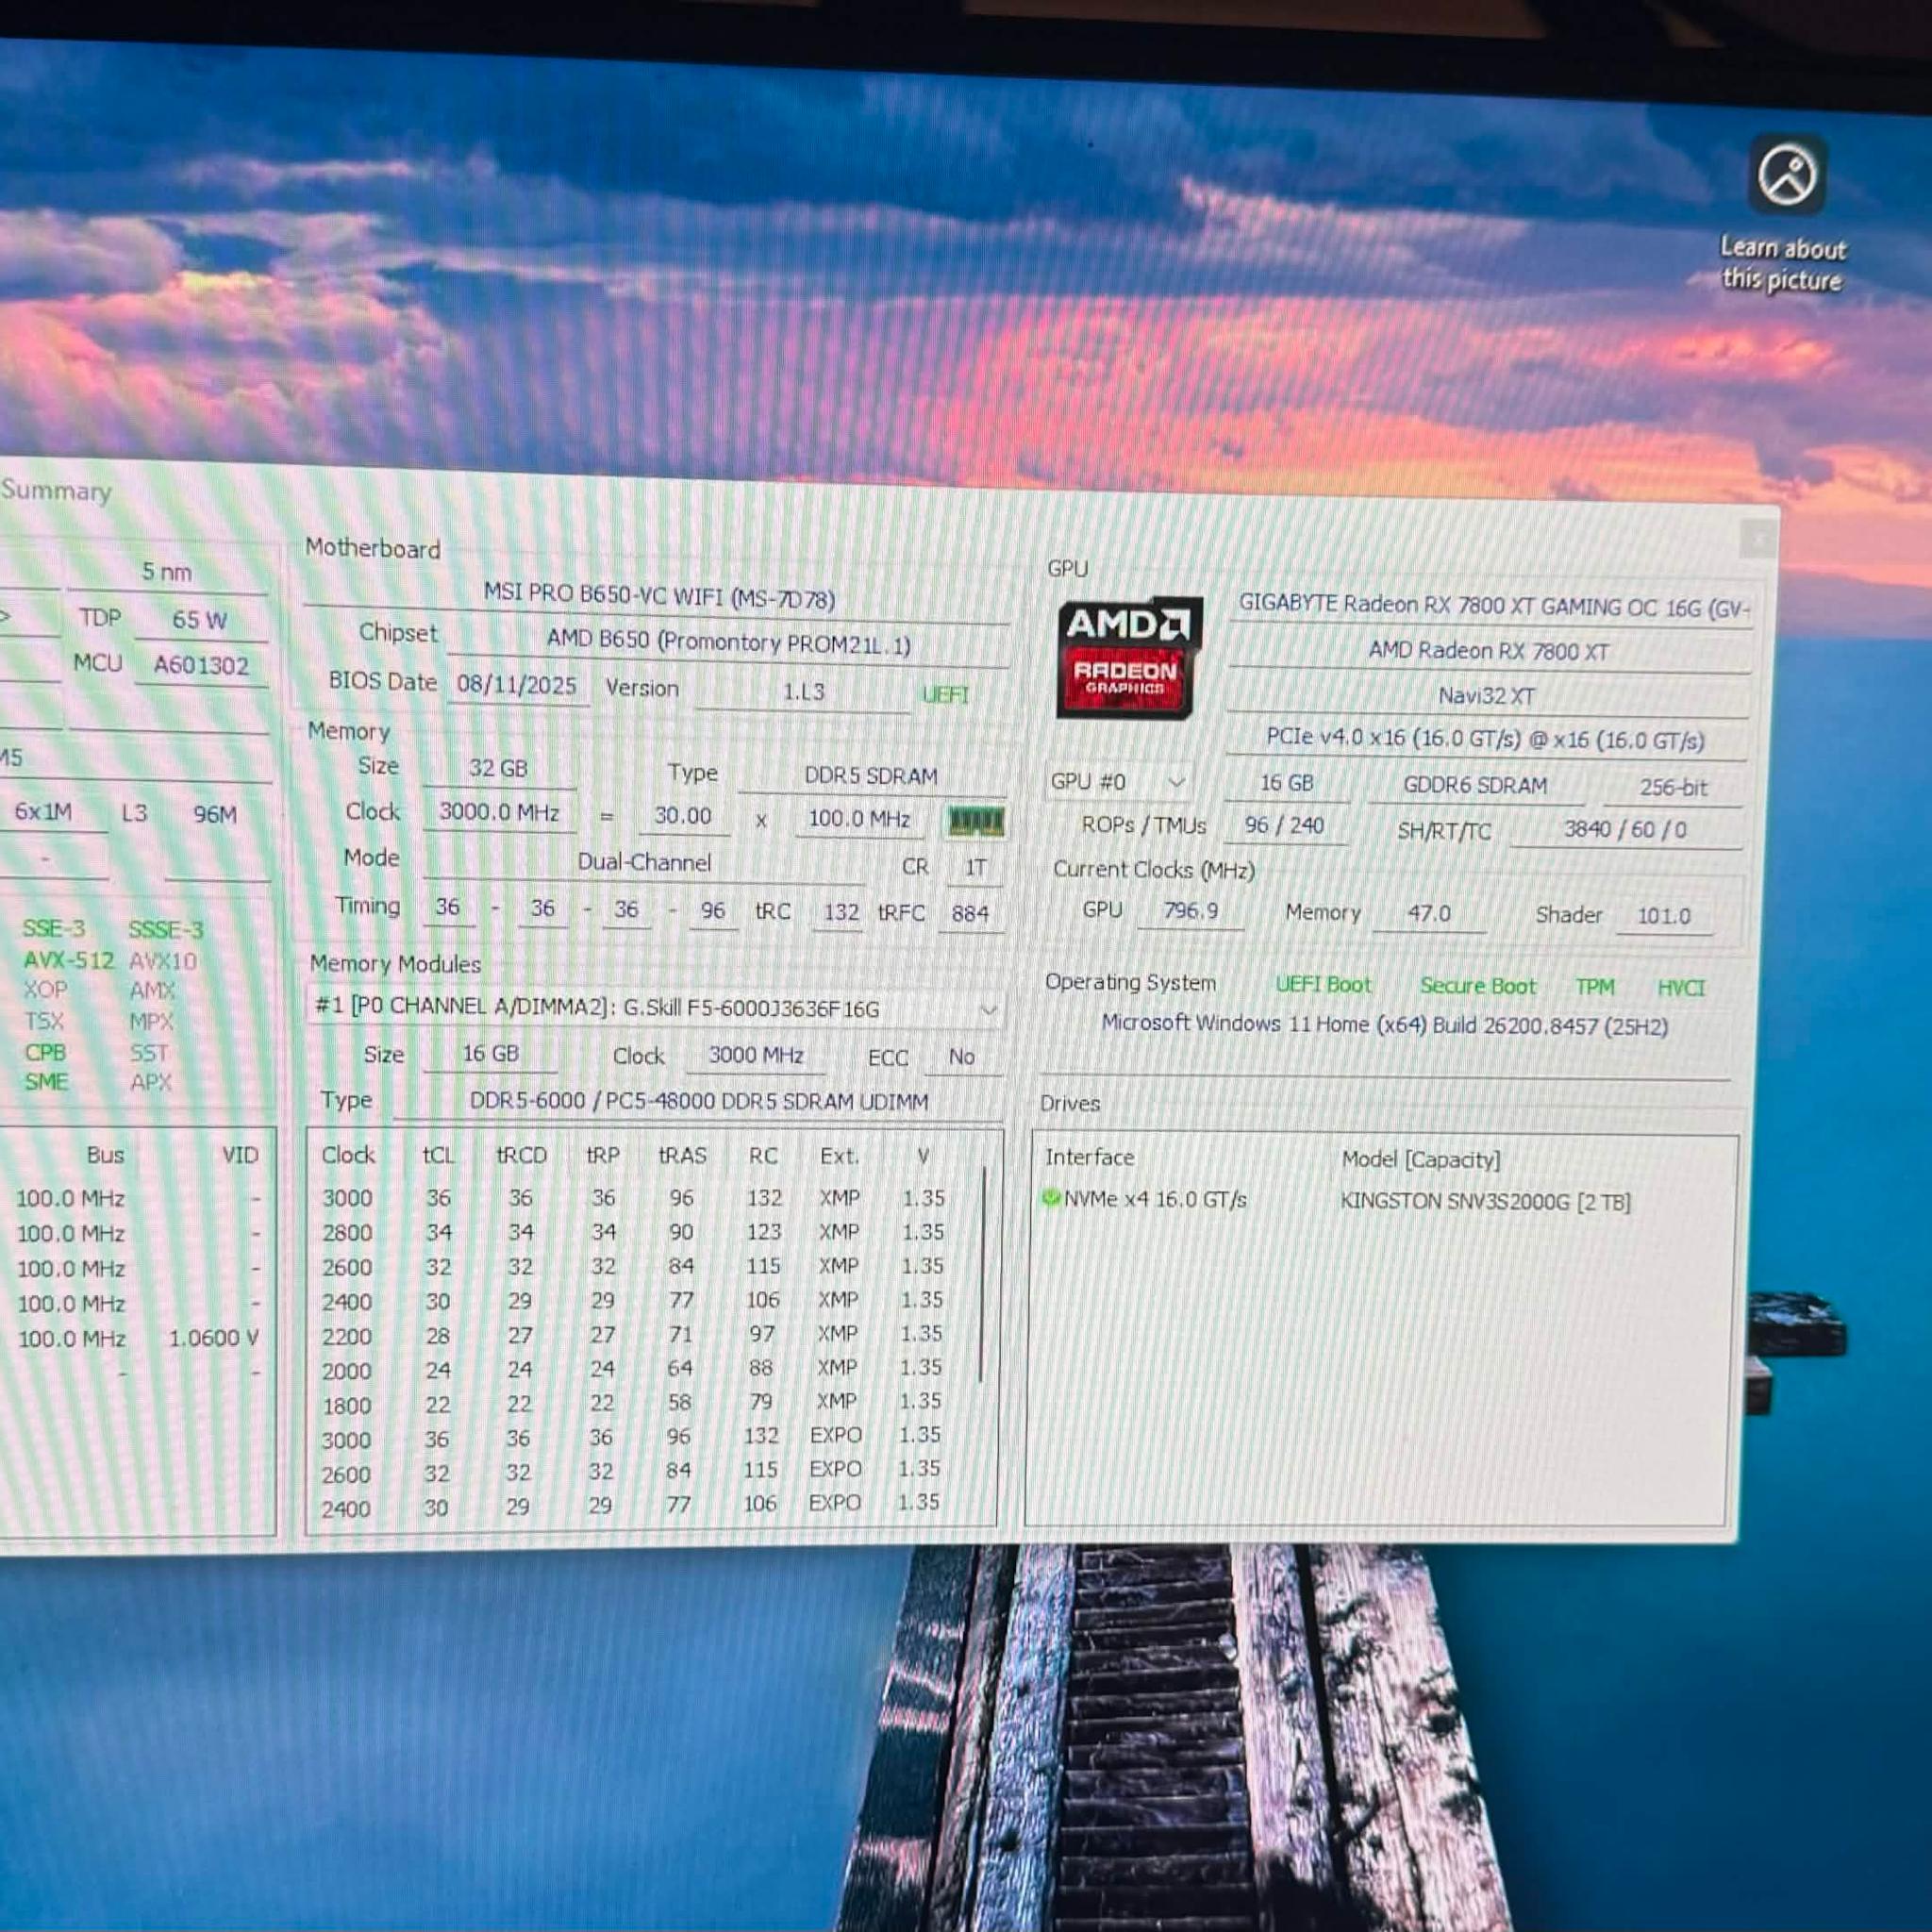Click the green UEFI label beside BIOS version
Image resolution: width=1932 pixels, height=1932 pixels.
click(945, 694)
